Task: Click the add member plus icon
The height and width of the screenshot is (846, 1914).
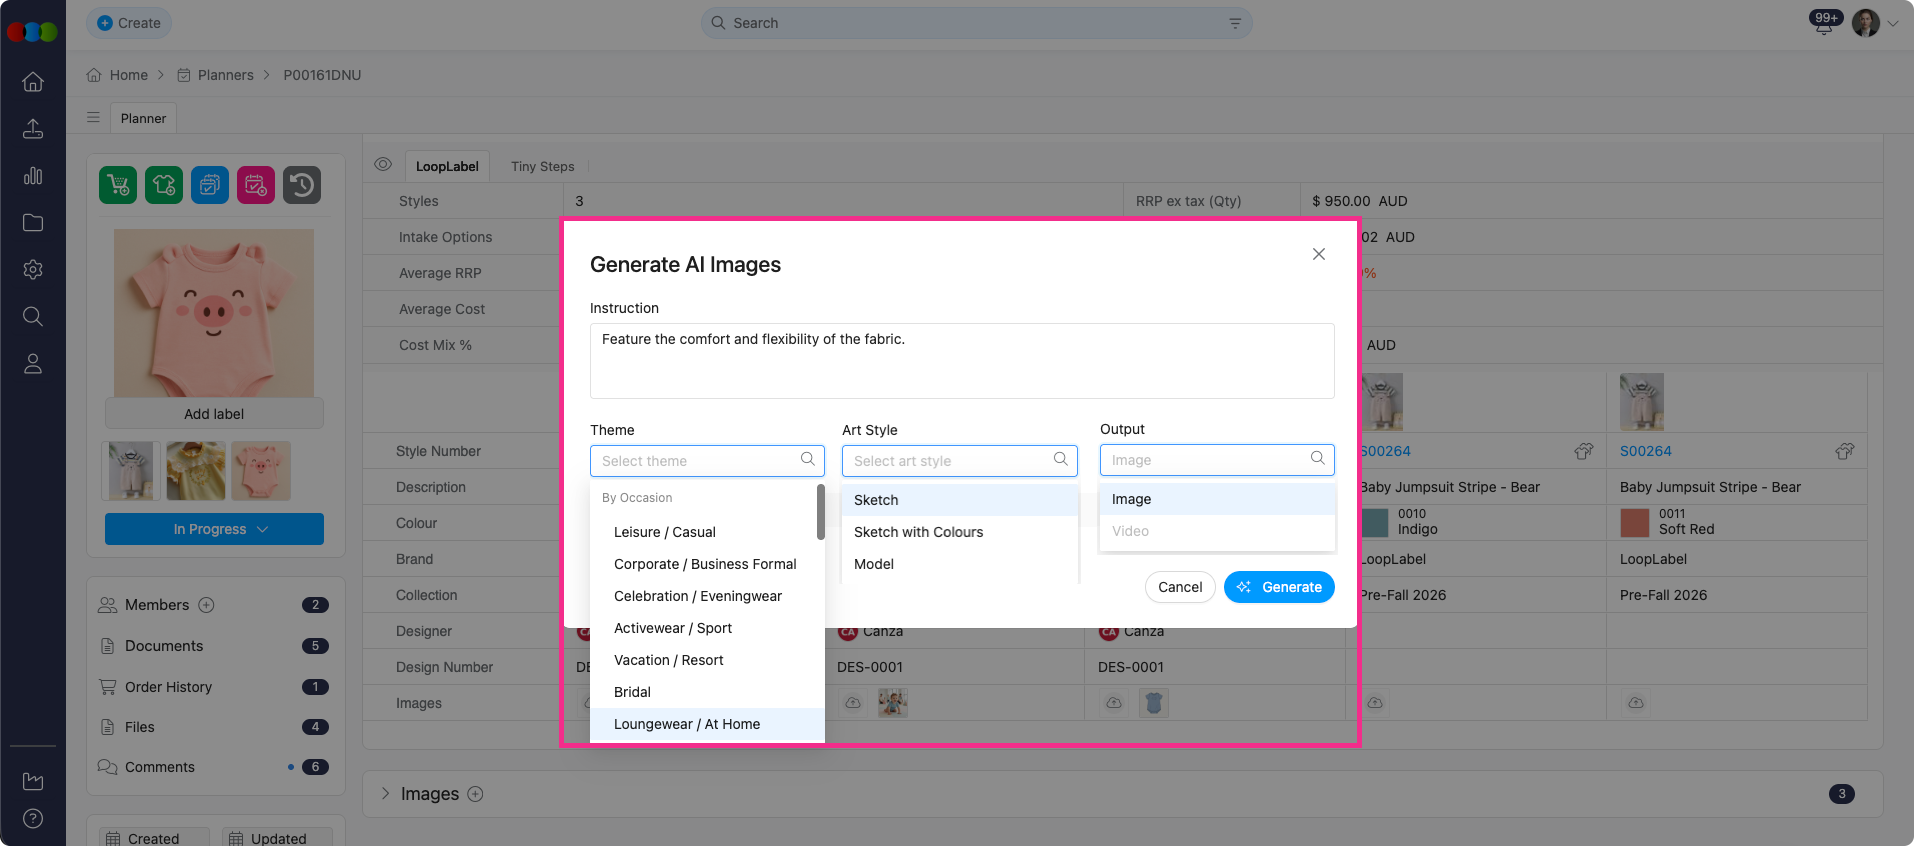Action: 207,605
